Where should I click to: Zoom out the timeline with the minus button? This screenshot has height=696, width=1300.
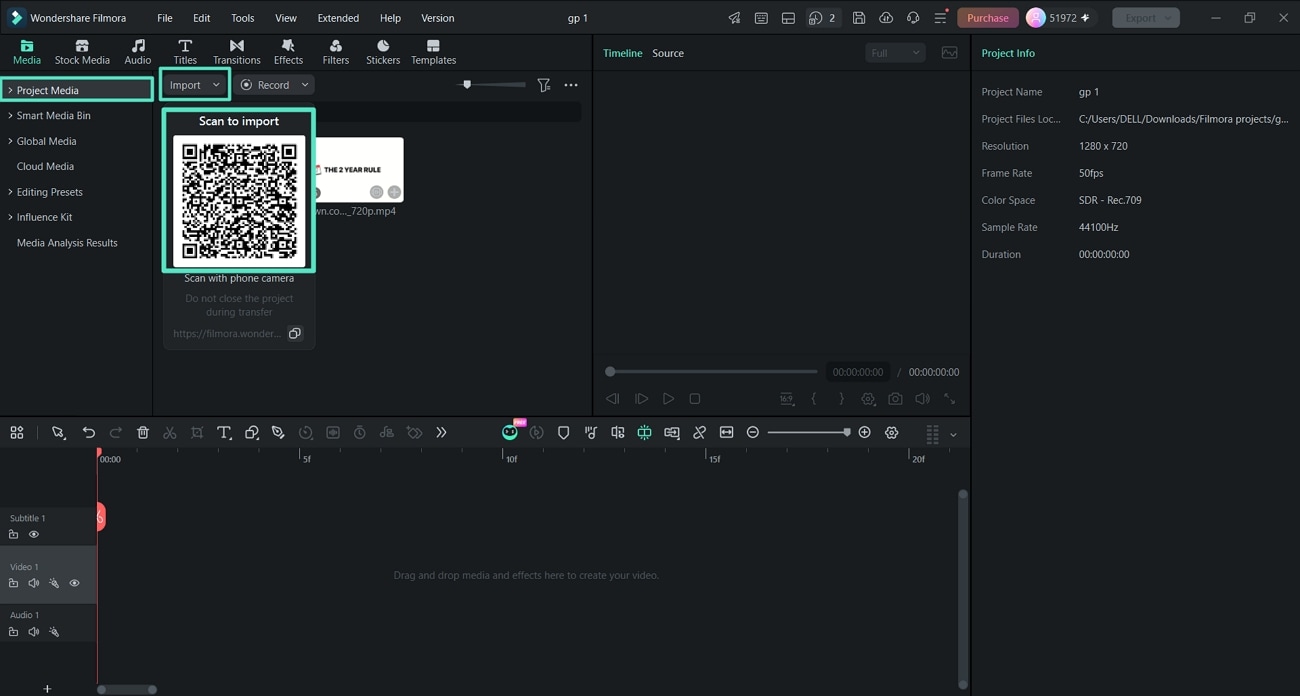753,433
